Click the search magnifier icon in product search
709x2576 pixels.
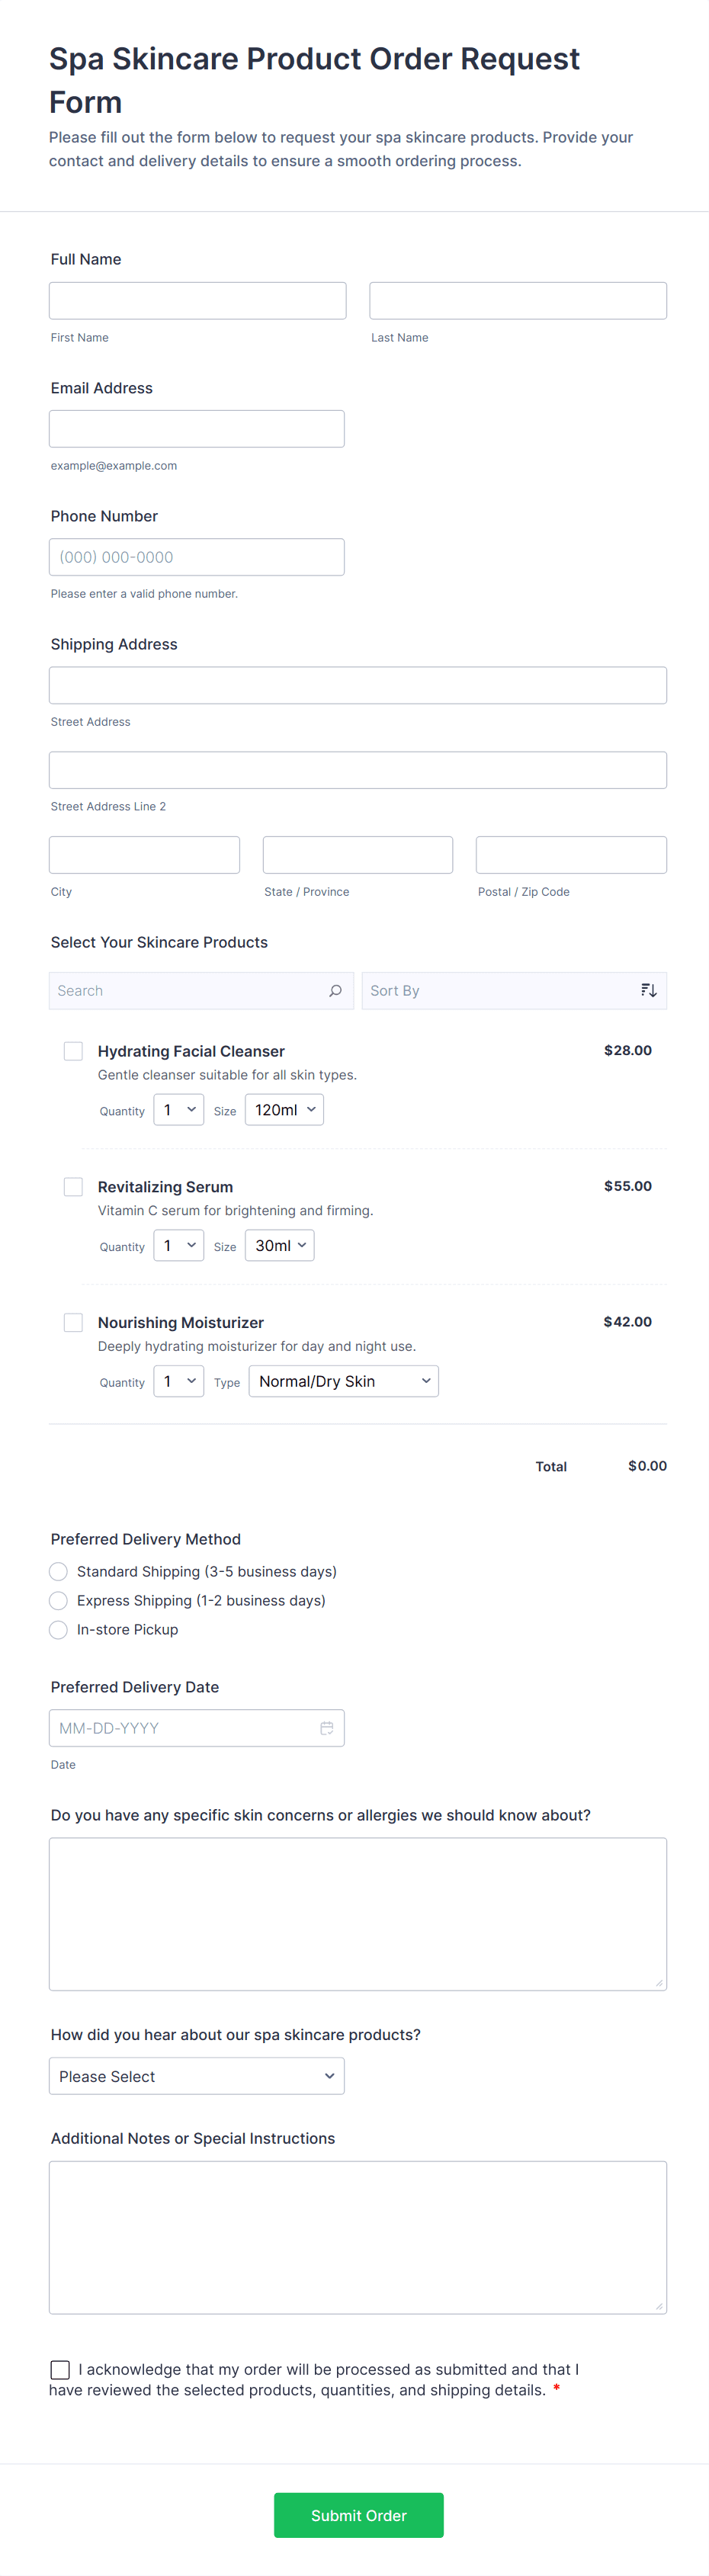pos(335,990)
